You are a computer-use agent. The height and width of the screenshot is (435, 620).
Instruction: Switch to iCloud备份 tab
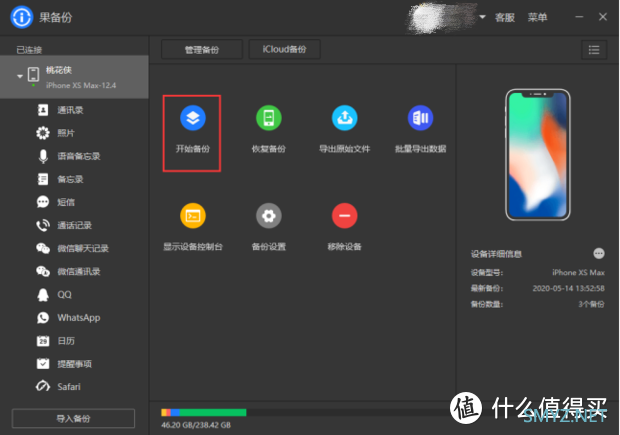pos(284,49)
